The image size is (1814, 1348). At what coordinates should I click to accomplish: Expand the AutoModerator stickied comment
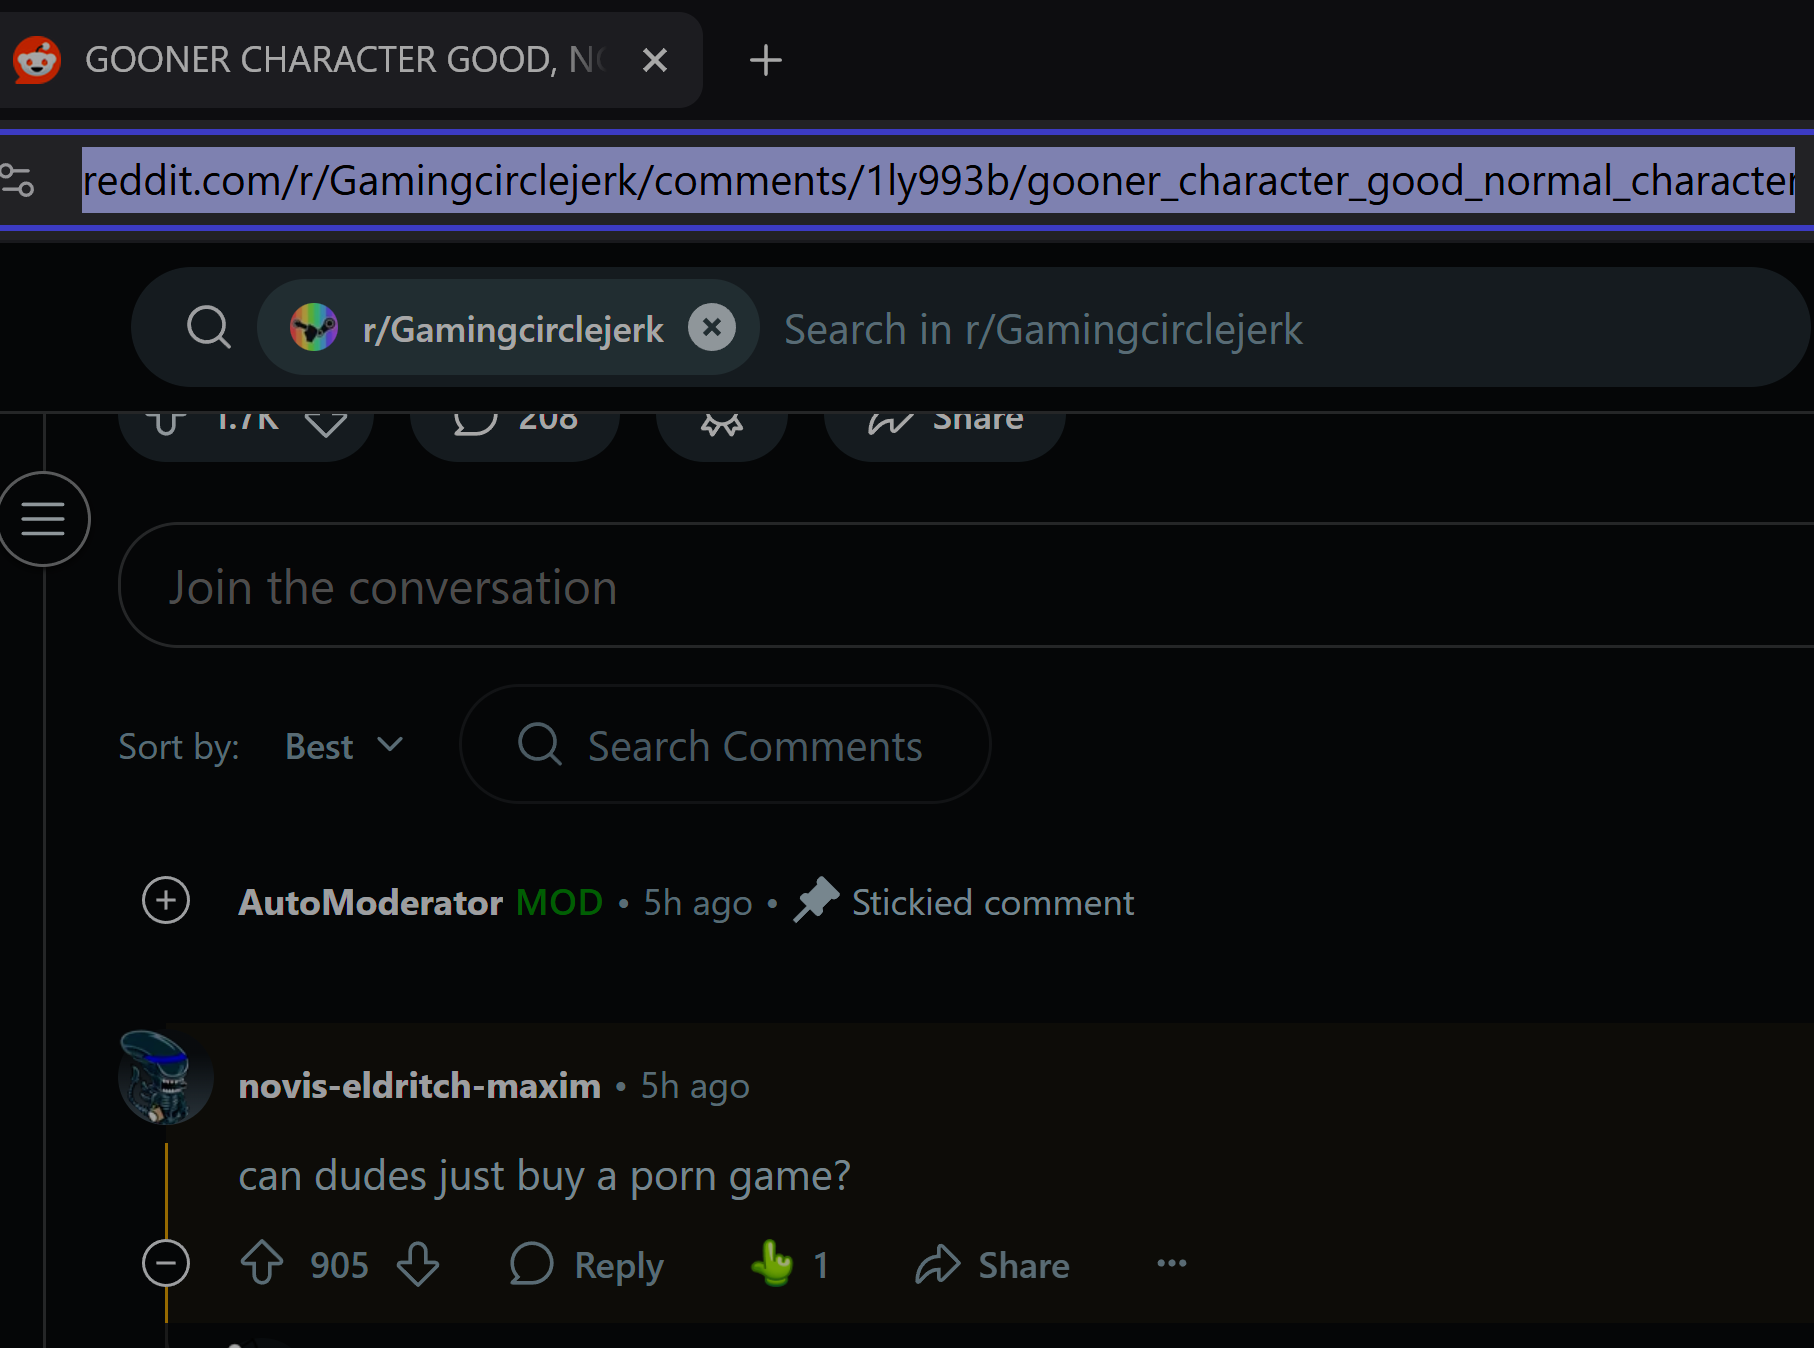[x=166, y=900]
